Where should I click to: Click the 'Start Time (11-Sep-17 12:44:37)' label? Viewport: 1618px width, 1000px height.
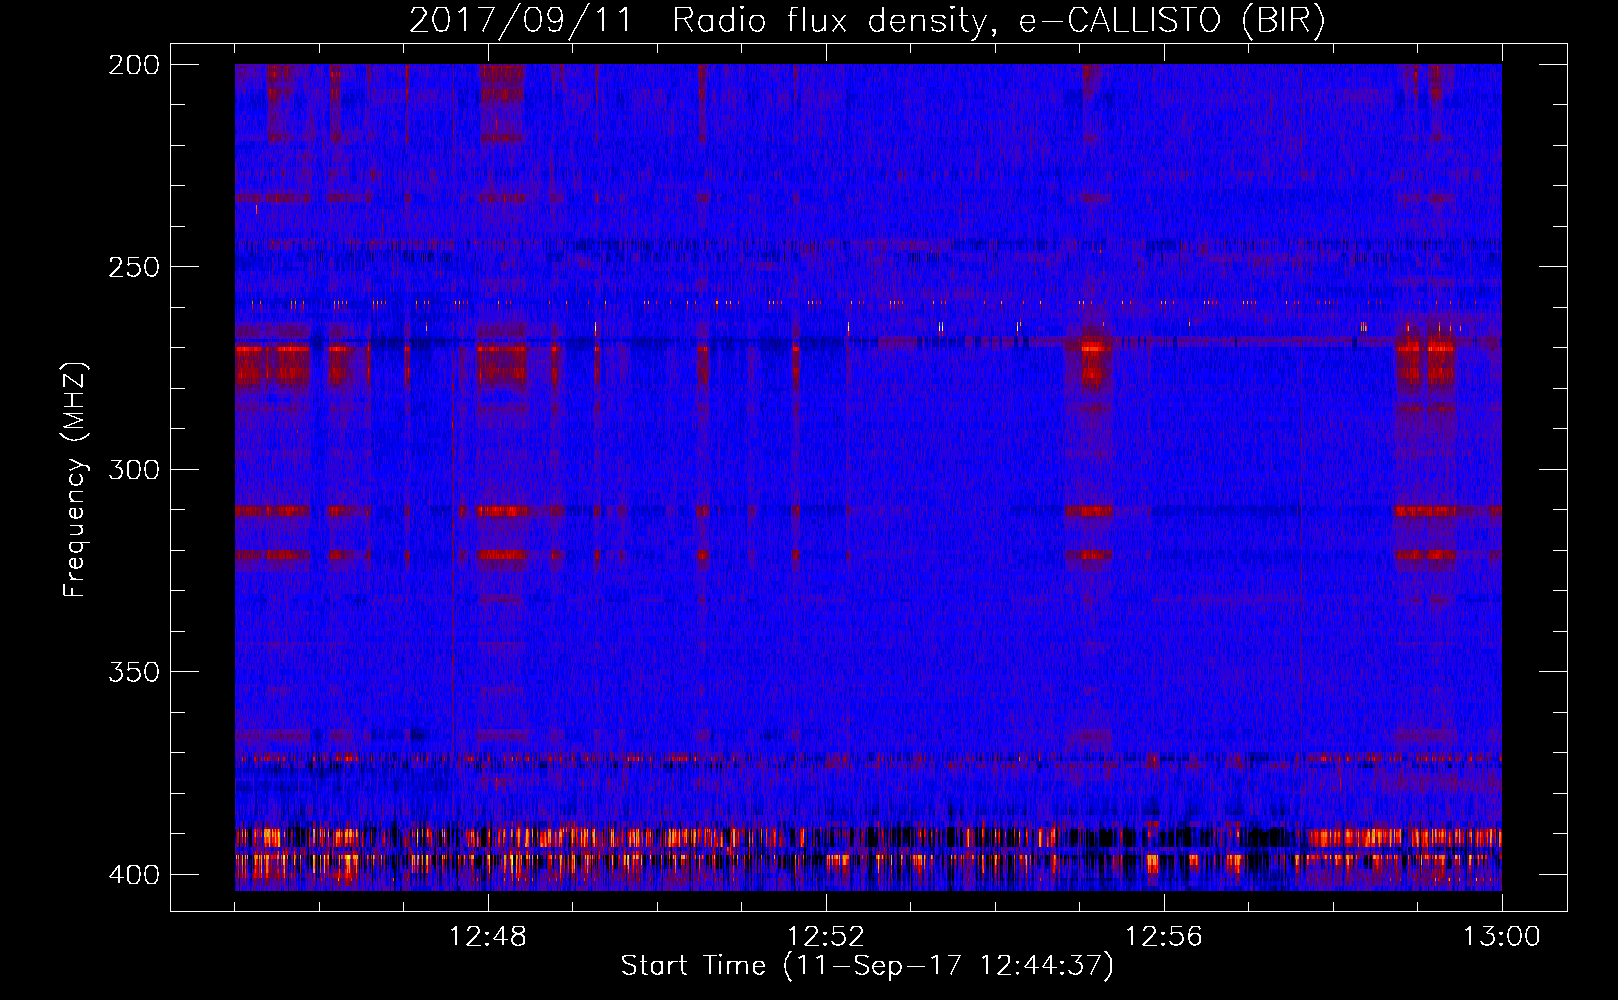867,966
